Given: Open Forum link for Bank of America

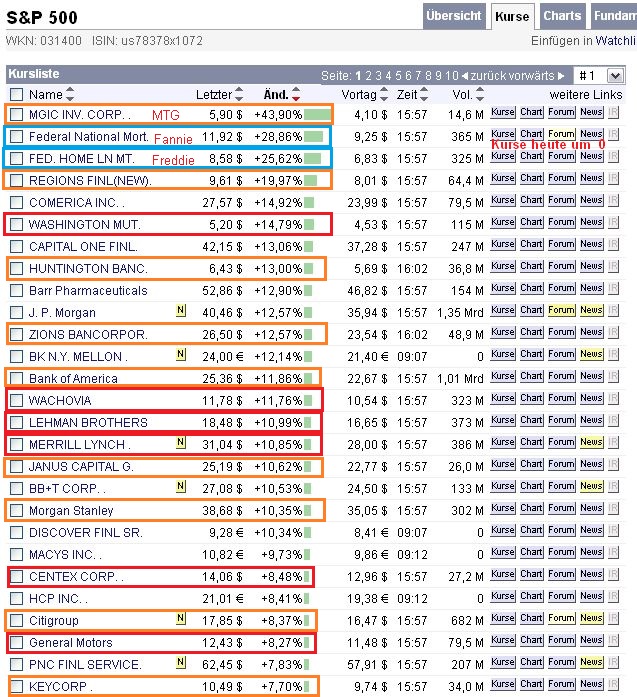Looking at the screenshot, I should (561, 376).
